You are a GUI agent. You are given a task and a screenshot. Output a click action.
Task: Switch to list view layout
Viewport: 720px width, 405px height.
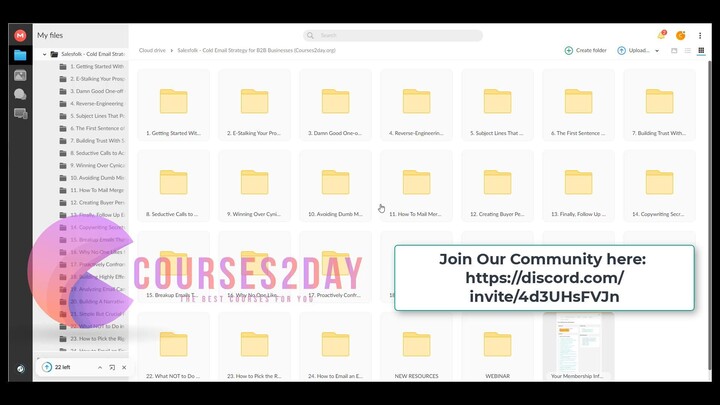(x=687, y=50)
